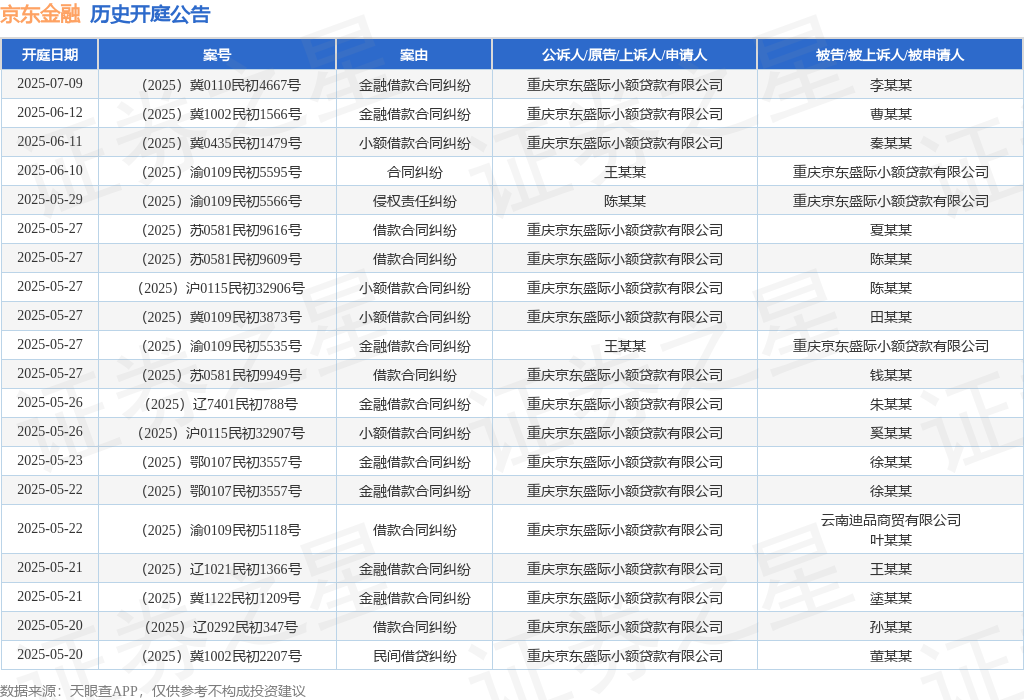Viewport: 1024px width, 700px height.
Task: Select defendant 叶某某
Action: click(x=890, y=540)
